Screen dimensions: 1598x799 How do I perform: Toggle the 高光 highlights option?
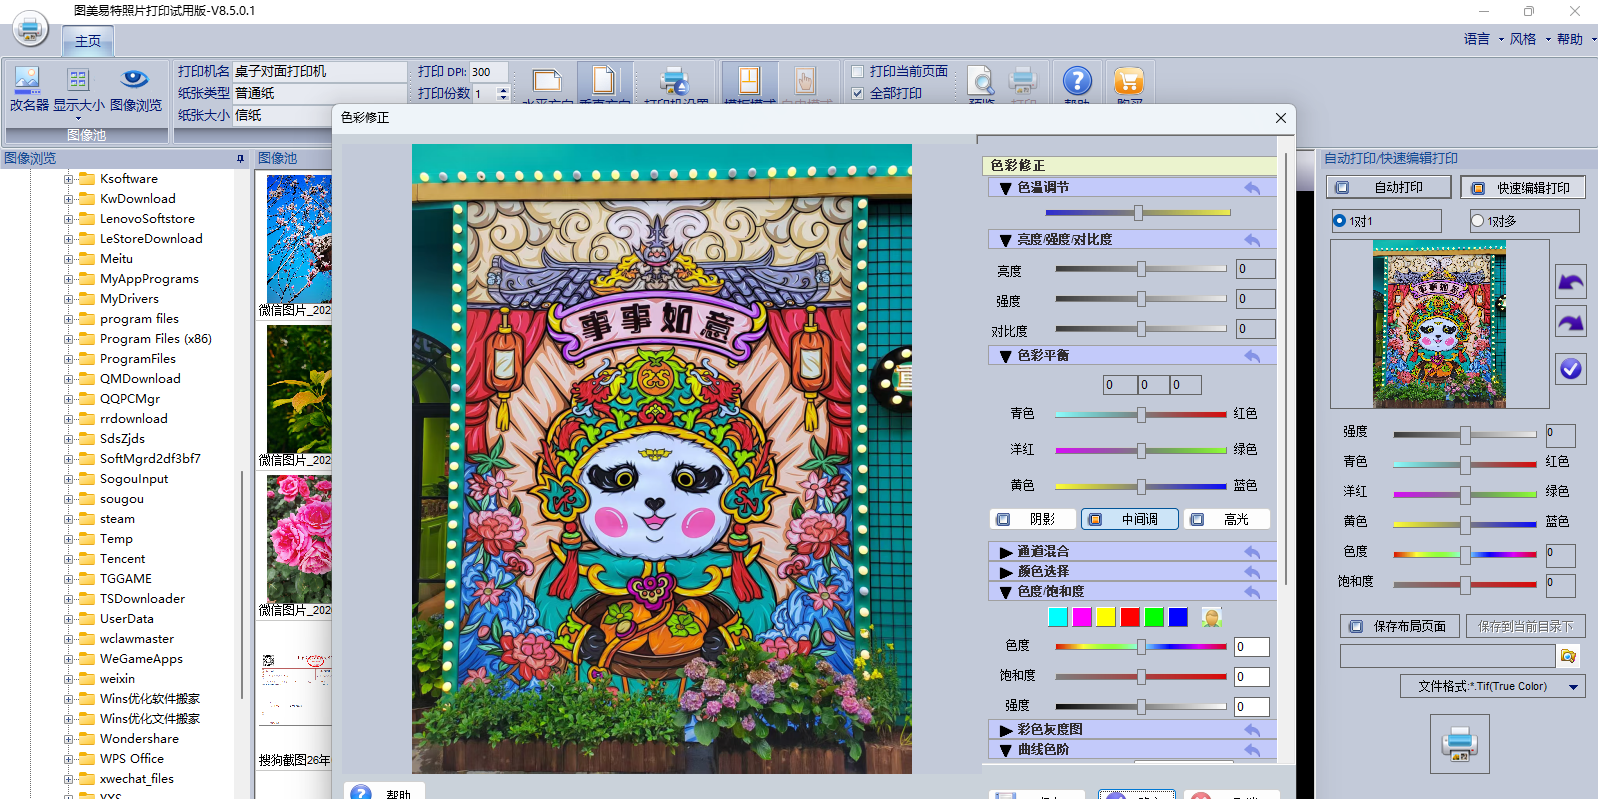(1227, 519)
